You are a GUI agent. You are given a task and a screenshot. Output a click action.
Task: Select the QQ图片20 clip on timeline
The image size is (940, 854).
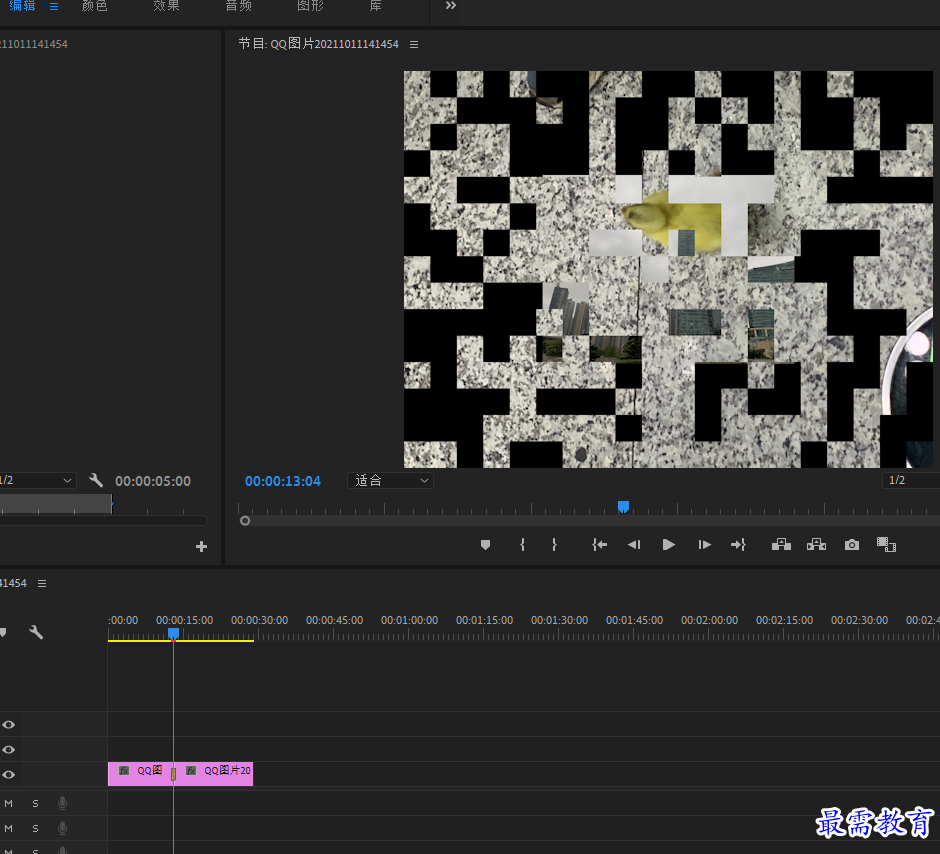click(215, 774)
